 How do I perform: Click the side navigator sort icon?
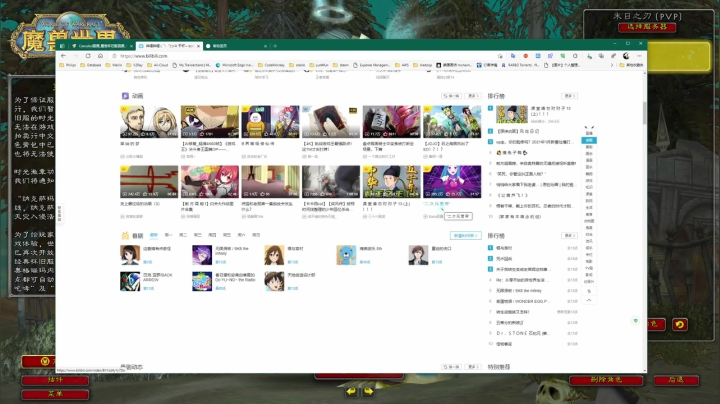click(x=589, y=291)
